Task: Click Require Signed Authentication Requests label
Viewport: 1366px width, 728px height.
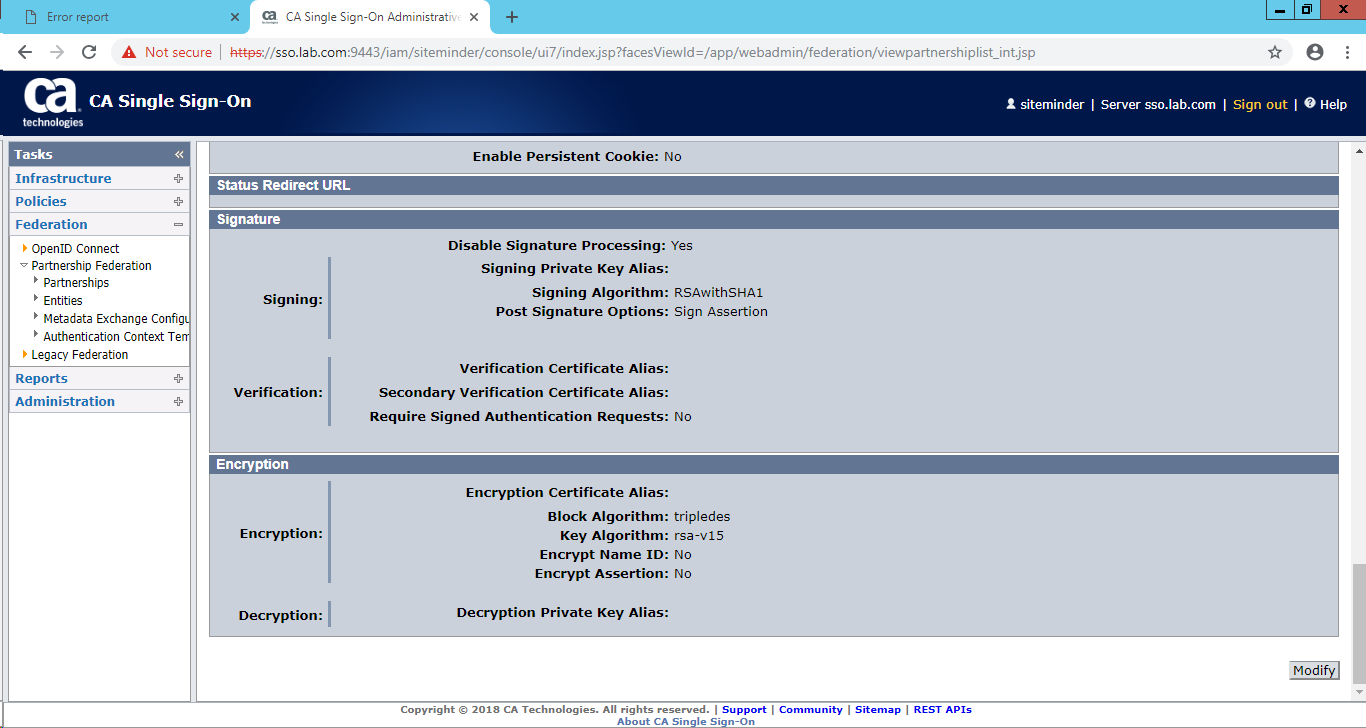Action: [519, 417]
